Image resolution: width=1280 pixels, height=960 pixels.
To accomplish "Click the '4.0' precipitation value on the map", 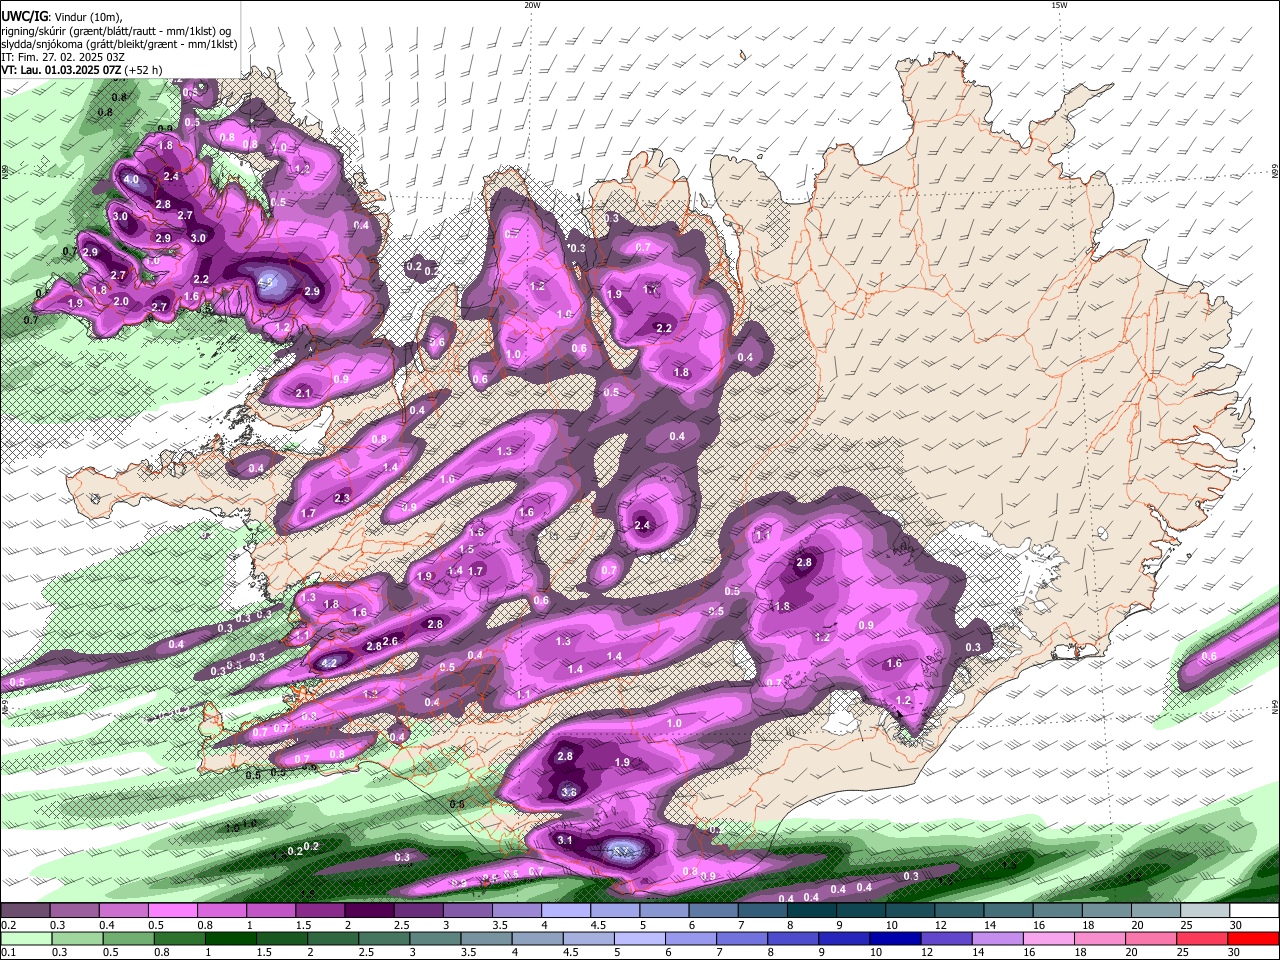I will pos(132,180).
